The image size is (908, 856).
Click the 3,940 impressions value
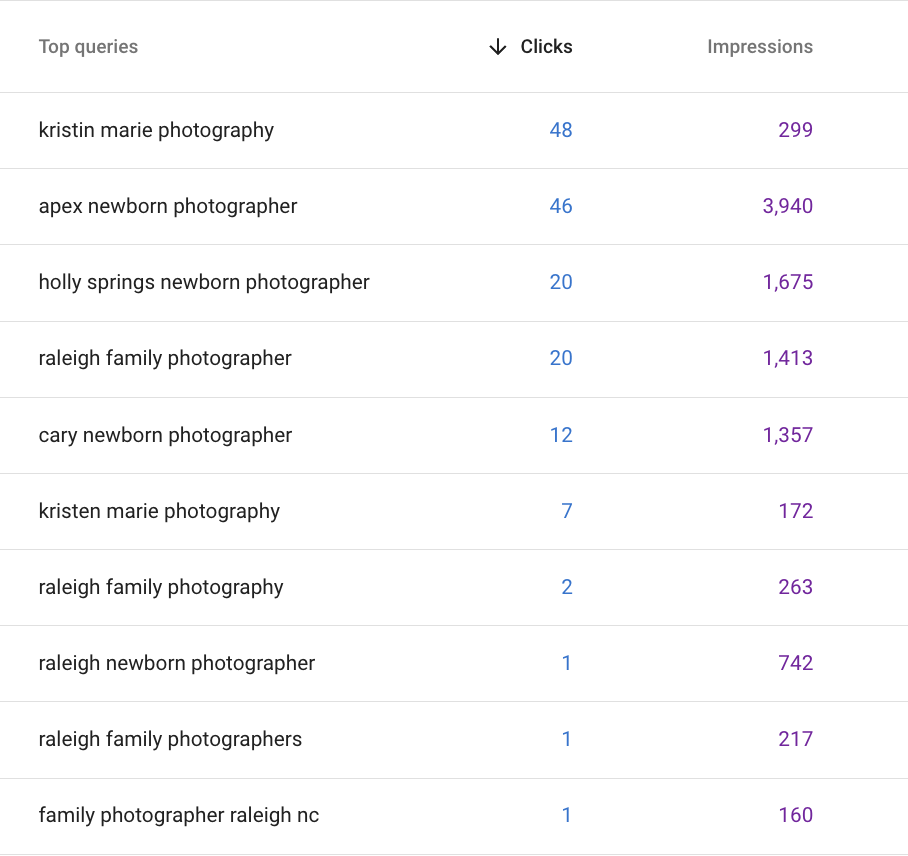point(787,206)
